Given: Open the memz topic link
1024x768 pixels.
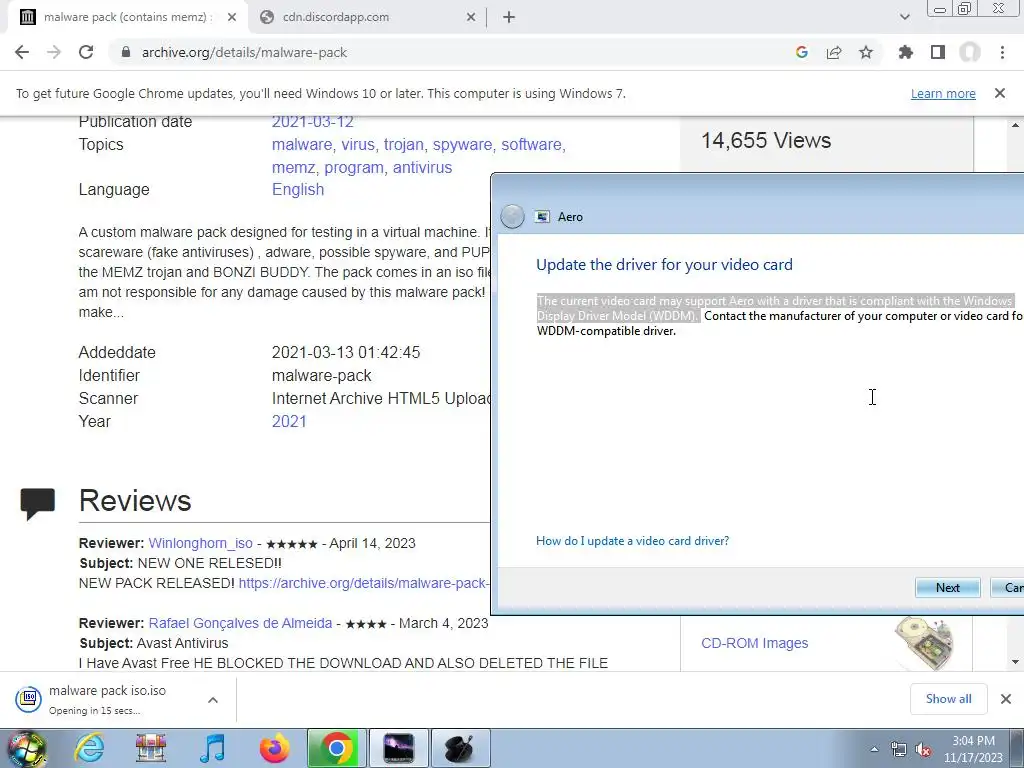Looking at the screenshot, I should pyautogui.click(x=293, y=167).
